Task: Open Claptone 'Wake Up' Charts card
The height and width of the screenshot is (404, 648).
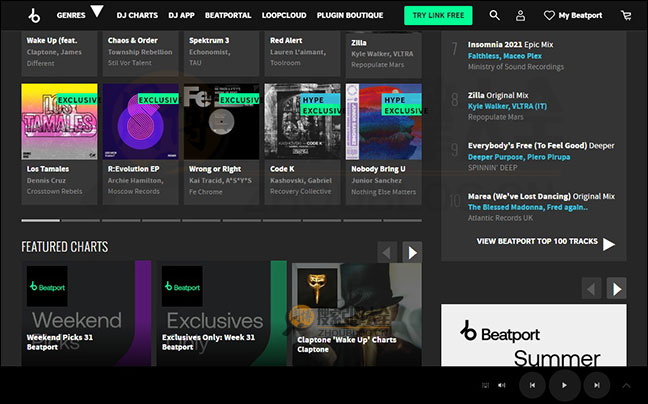Action: pyautogui.click(x=357, y=313)
